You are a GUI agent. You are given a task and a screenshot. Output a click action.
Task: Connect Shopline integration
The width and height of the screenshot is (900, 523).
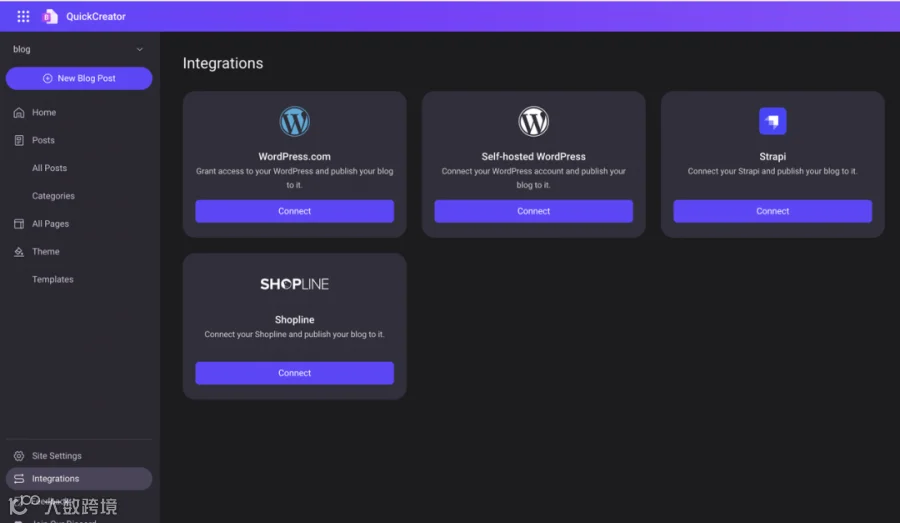(x=294, y=373)
